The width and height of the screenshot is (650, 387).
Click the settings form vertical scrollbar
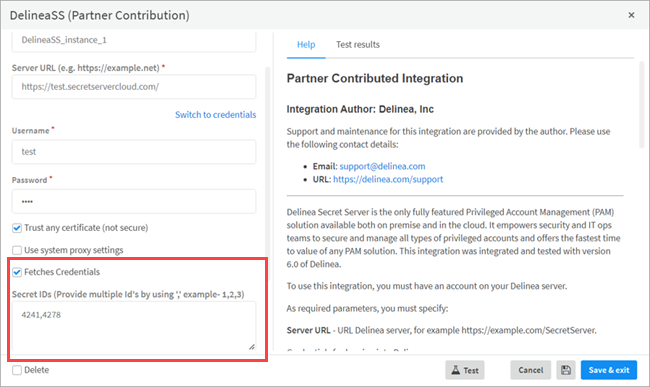[267, 174]
